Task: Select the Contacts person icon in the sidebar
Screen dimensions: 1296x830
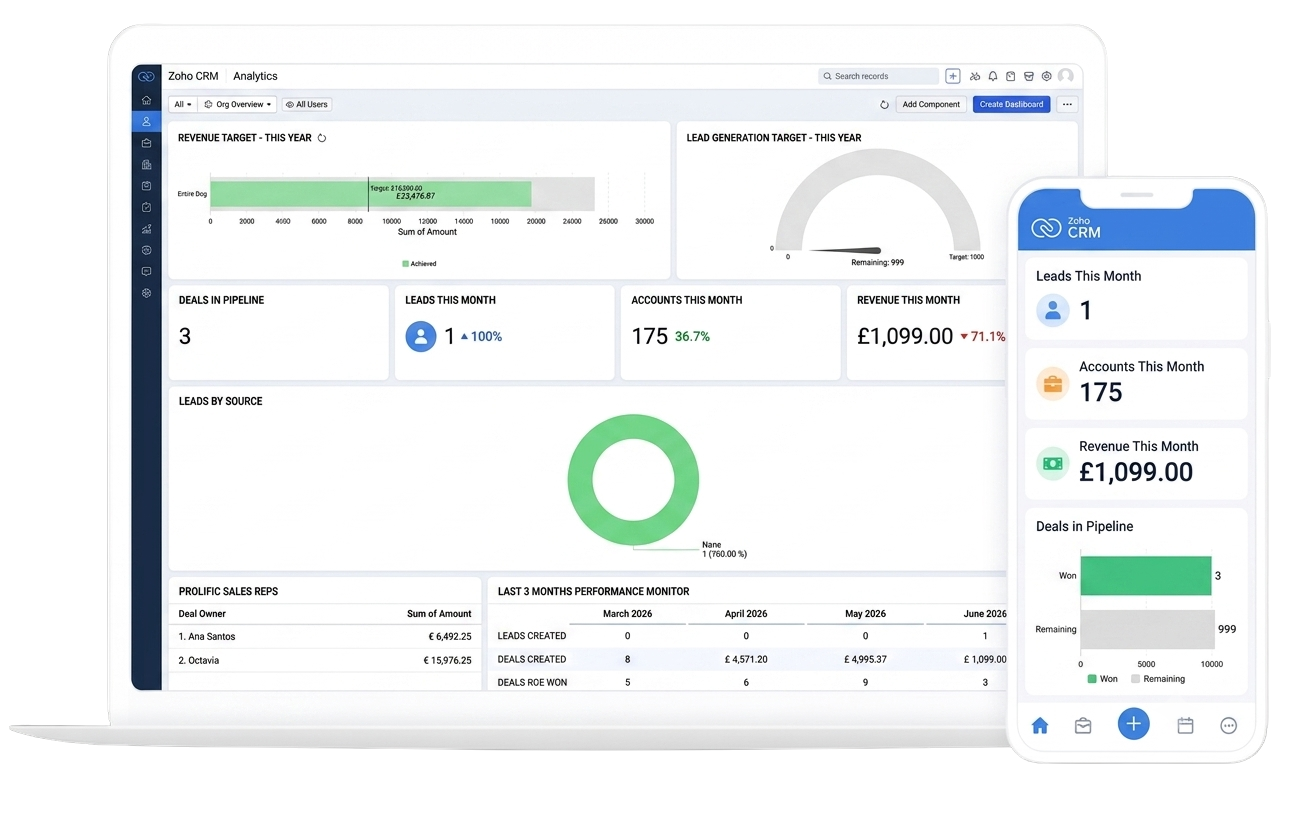Action: coord(146,121)
